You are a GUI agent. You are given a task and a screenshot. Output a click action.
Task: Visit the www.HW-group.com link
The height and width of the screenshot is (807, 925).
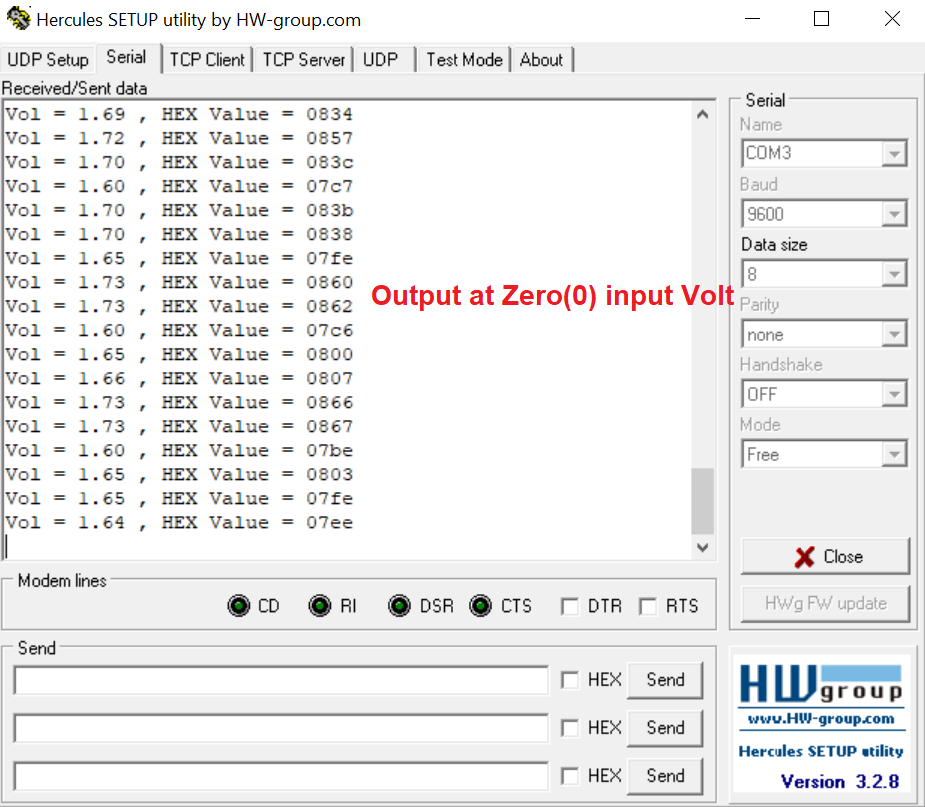click(821, 719)
